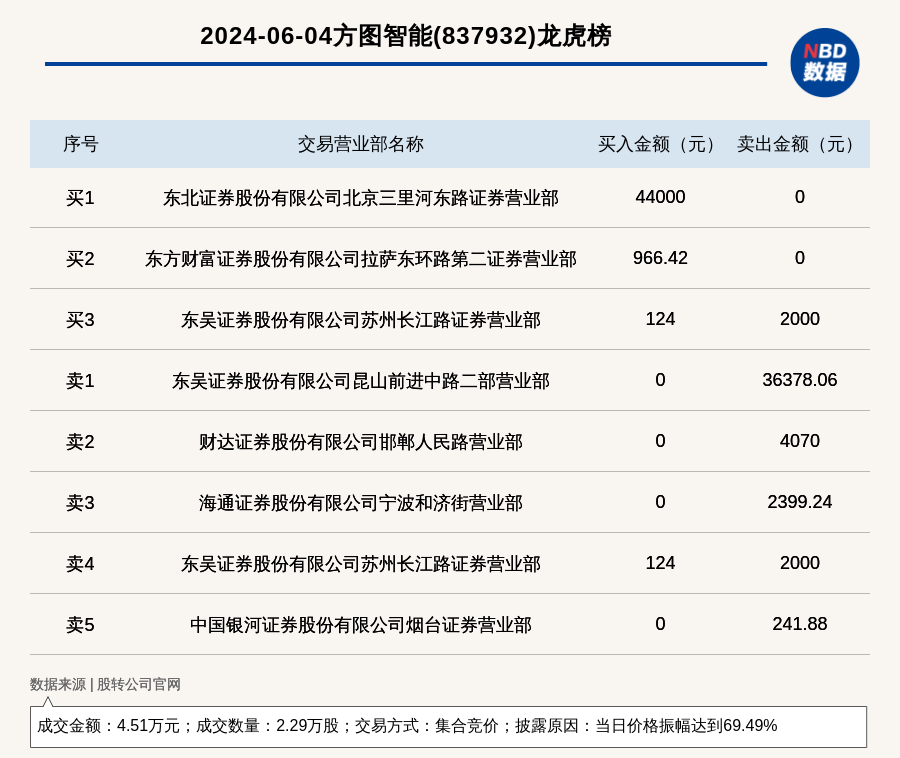Click the 买3 row label
This screenshot has height=758, width=900.
[80, 320]
